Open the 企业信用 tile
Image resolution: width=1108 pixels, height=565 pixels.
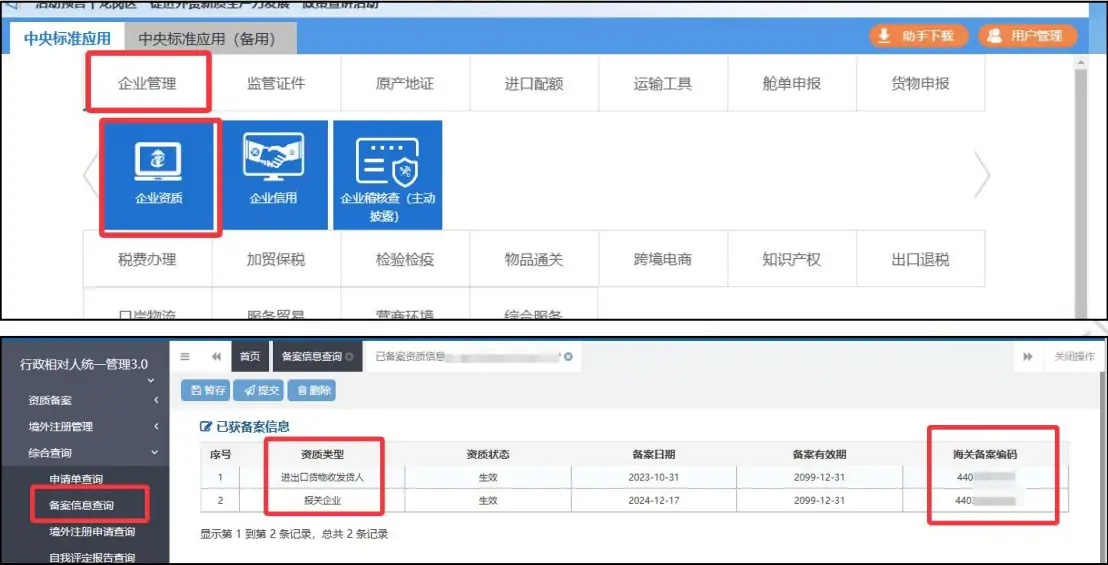coord(273,175)
